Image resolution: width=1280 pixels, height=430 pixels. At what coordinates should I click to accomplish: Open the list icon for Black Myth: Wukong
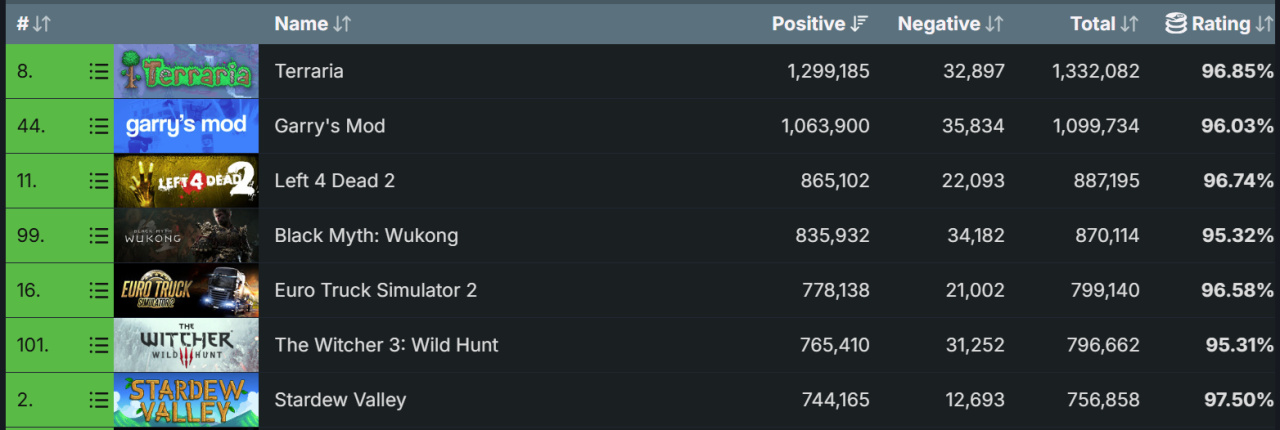click(x=98, y=236)
